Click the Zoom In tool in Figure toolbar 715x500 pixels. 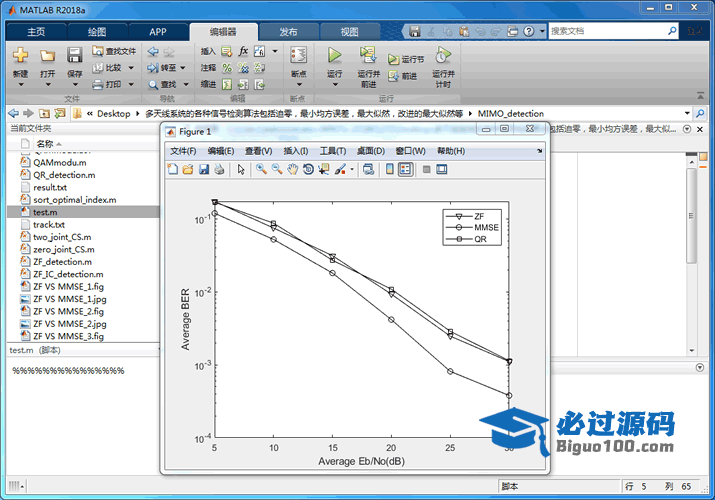261,170
